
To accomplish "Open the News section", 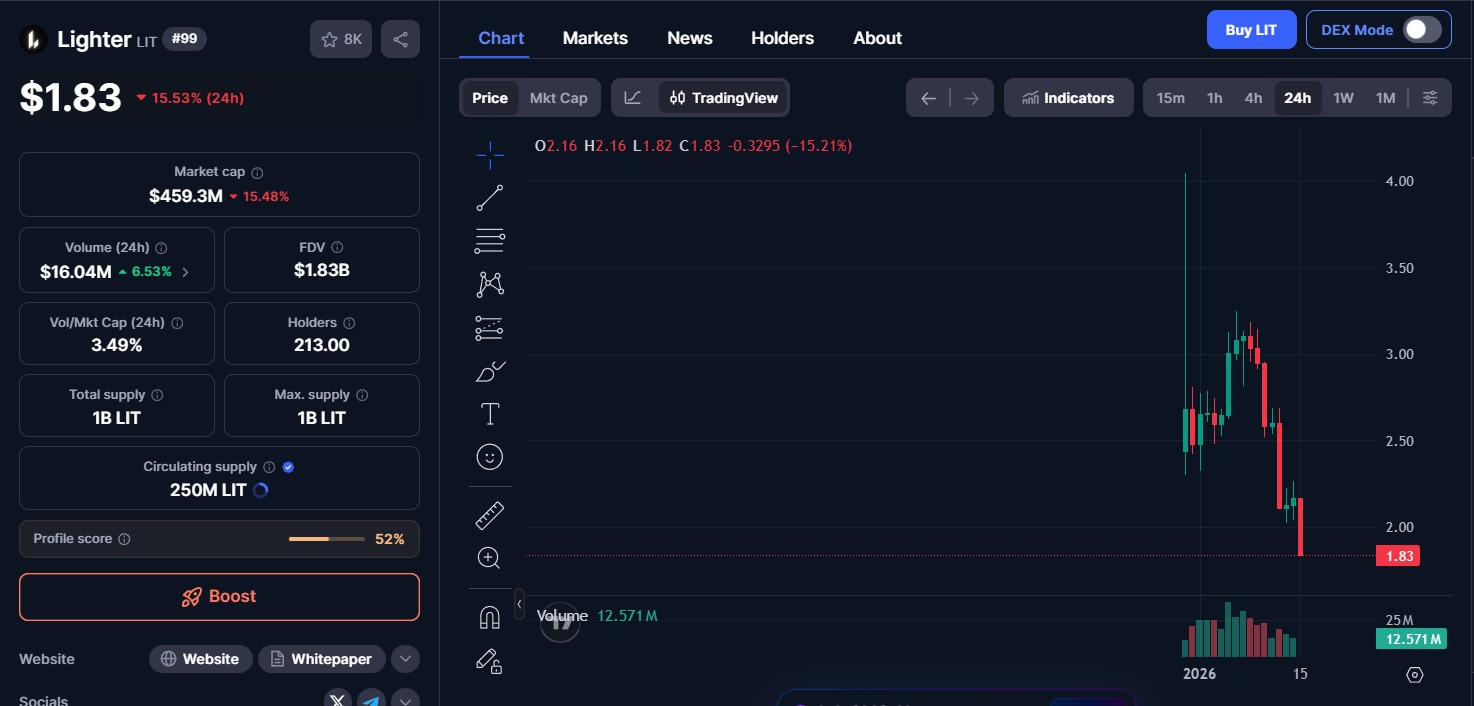I will (x=689, y=38).
